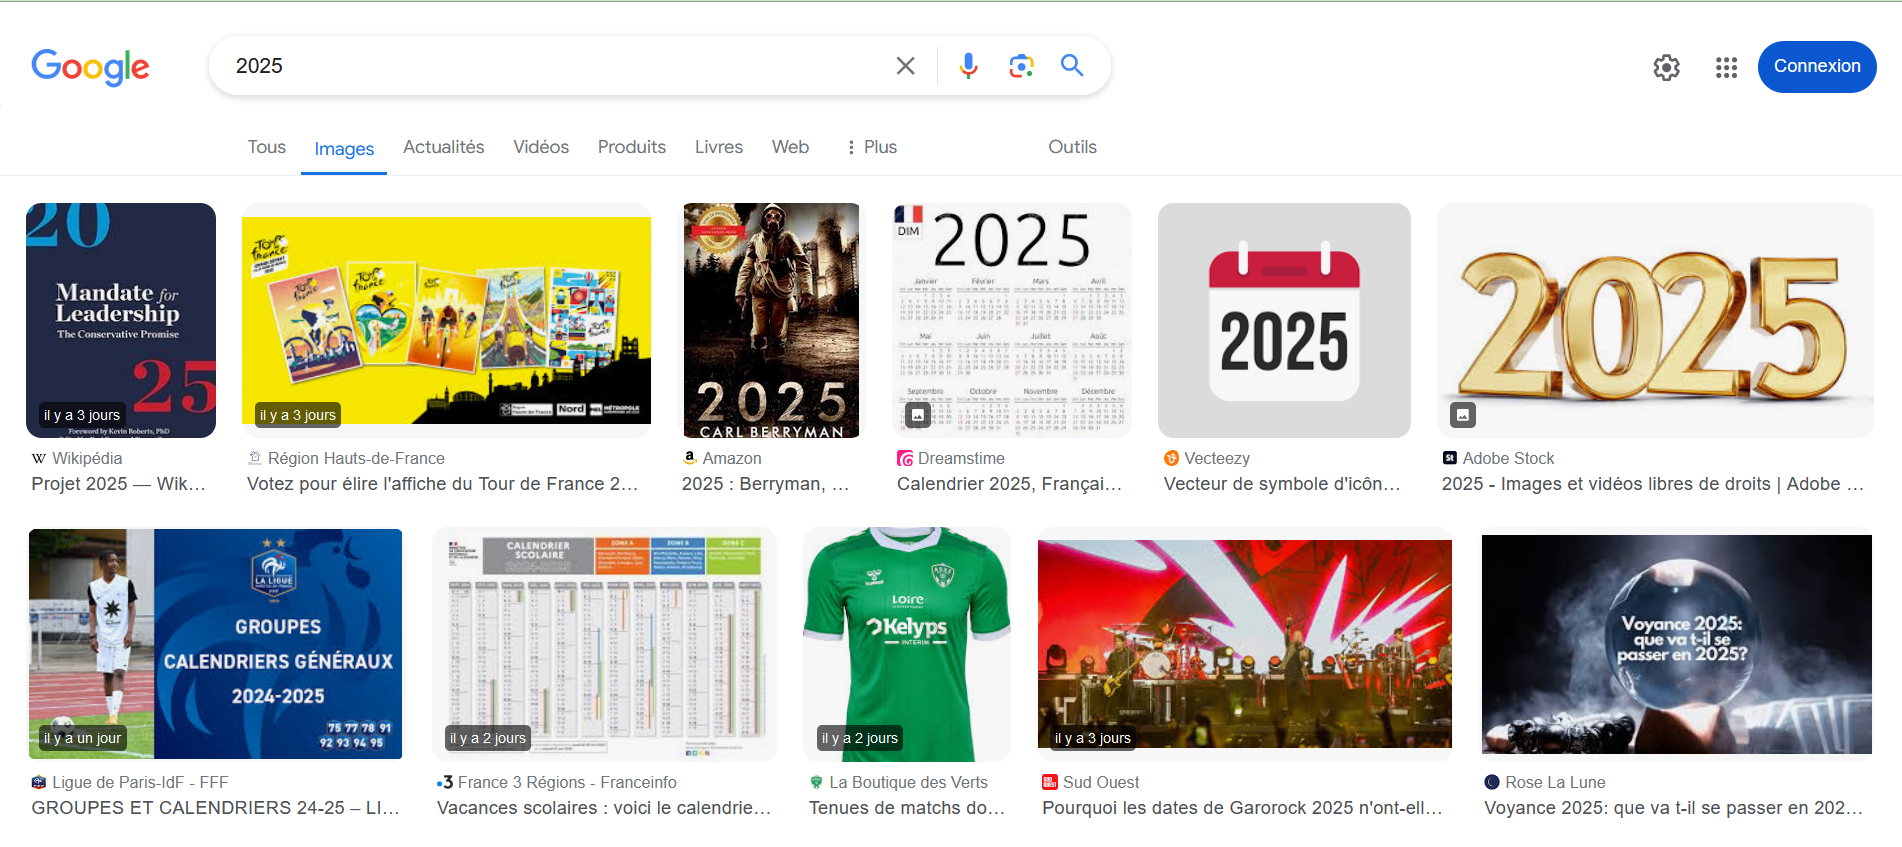Open the golden 2025 numbers thumbnail
This screenshot has width=1902, height=847.
(x=1655, y=320)
